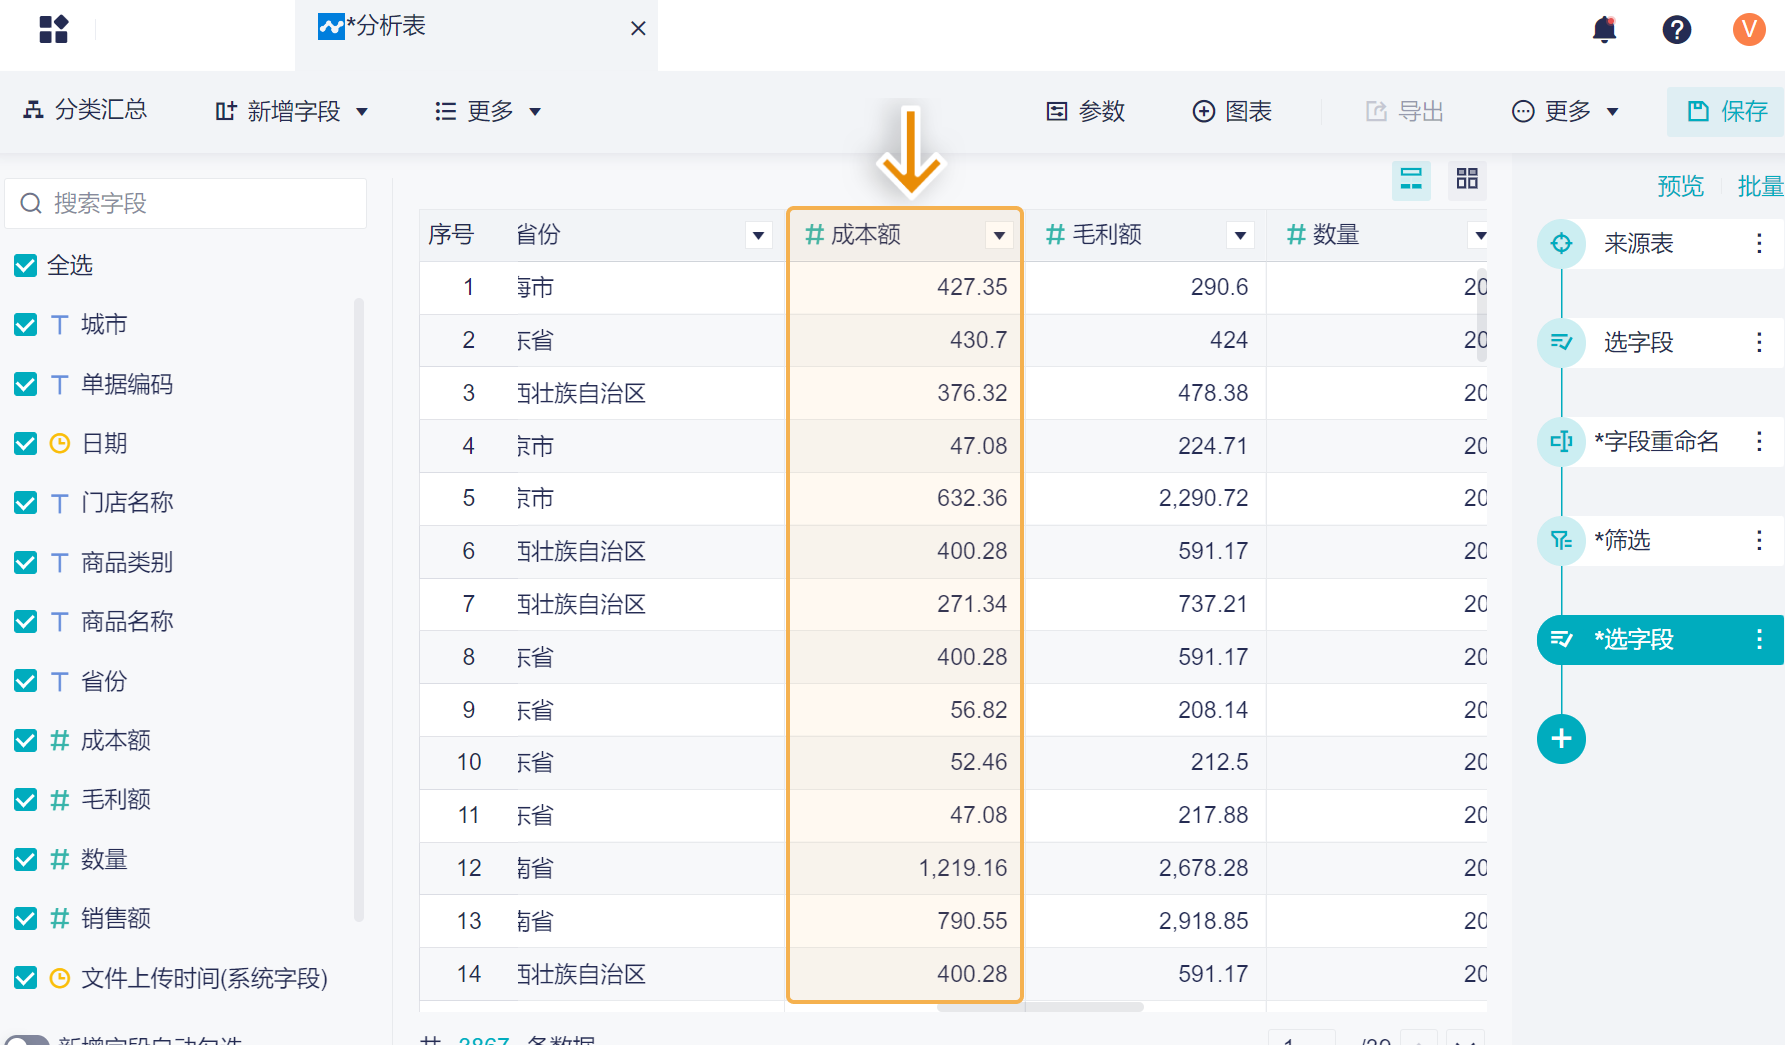Click the 搜索字段 search input
The height and width of the screenshot is (1045, 1785).
tap(200, 203)
